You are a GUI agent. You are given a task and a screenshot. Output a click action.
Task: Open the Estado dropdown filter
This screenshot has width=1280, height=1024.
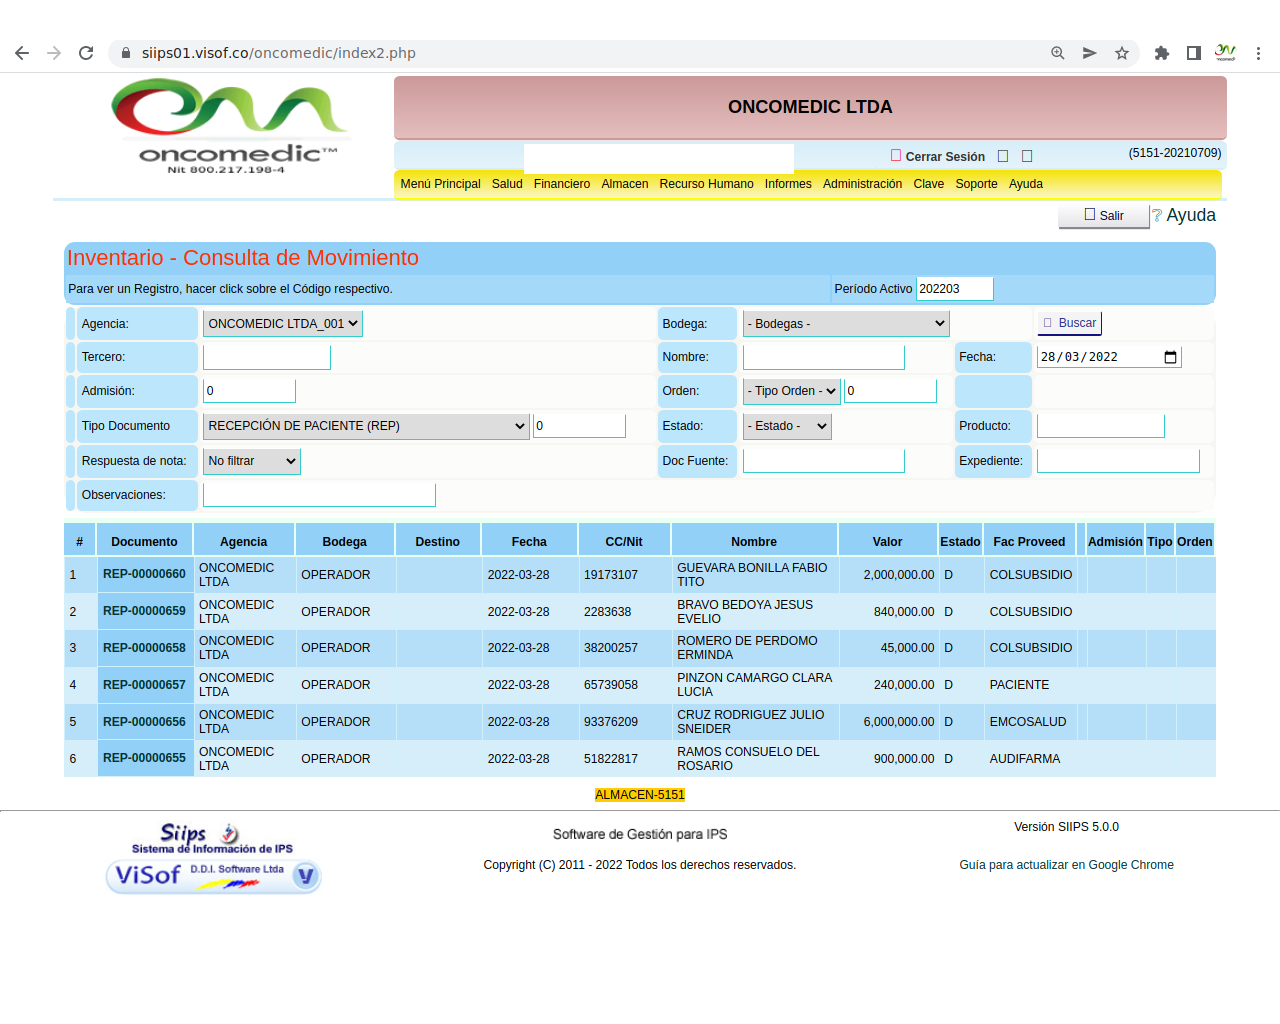coord(787,426)
